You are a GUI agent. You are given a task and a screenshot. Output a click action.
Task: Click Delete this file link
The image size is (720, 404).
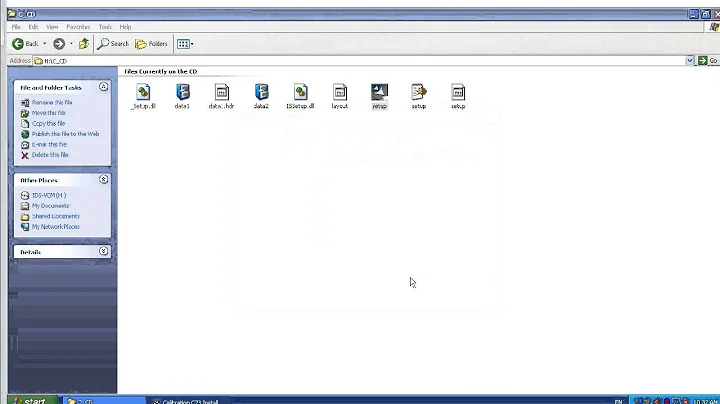pyautogui.click(x=50, y=155)
